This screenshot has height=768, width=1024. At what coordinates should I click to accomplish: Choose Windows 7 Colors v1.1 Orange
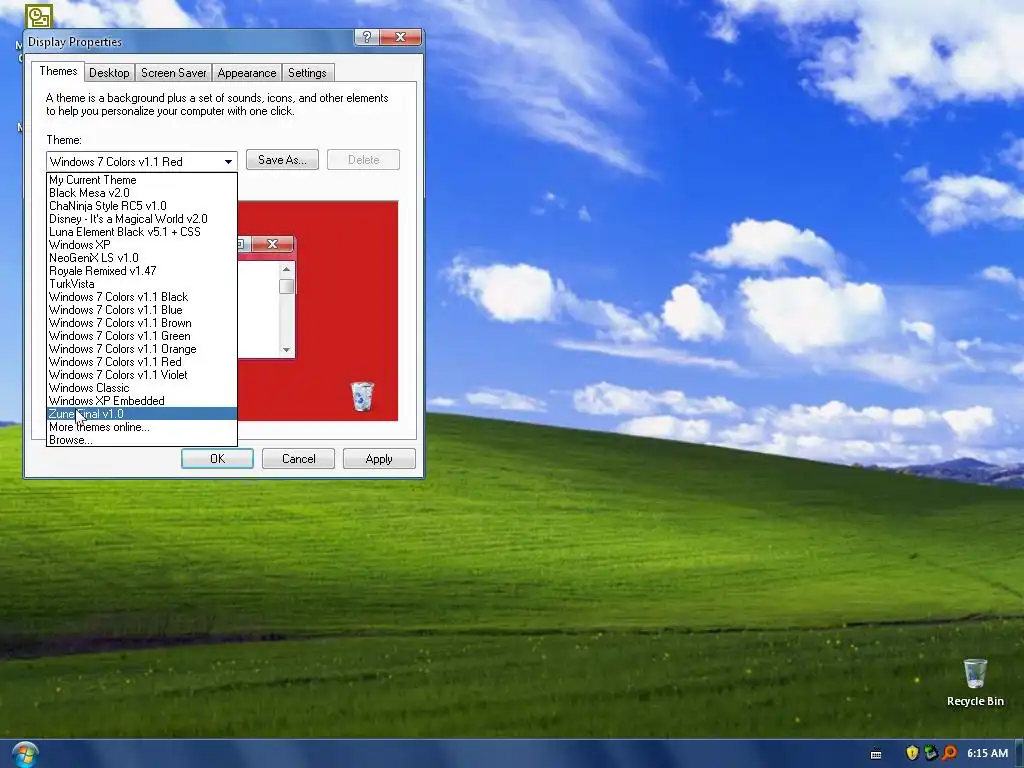(x=142, y=349)
